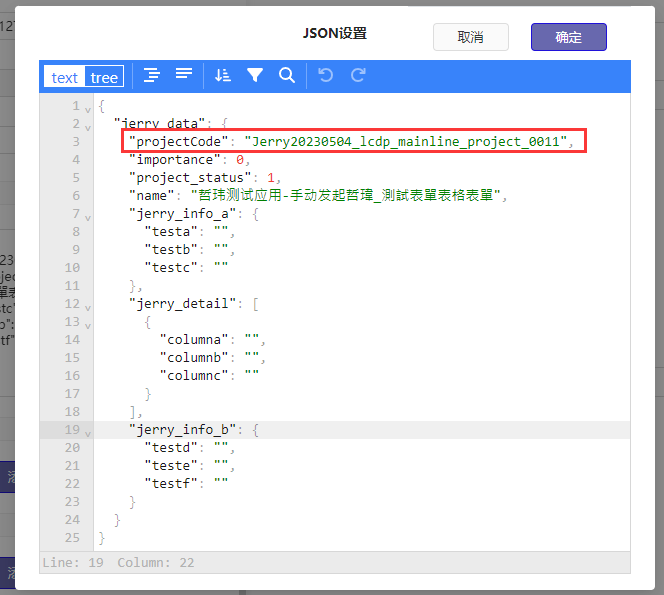Fold jerry_info_a block at line 7

pyautogui.click(x=88, y=216)
